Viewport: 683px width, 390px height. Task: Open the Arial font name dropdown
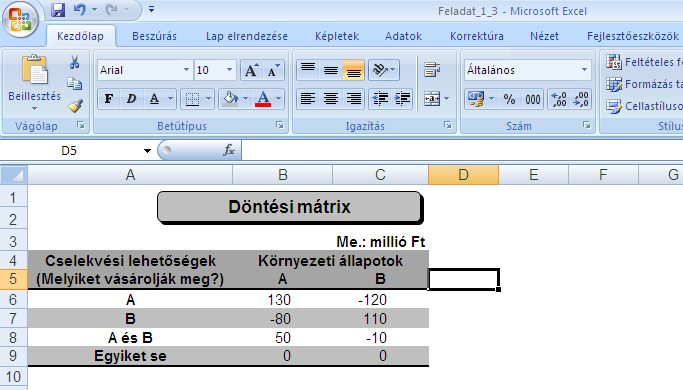click(x=186, y=70)
